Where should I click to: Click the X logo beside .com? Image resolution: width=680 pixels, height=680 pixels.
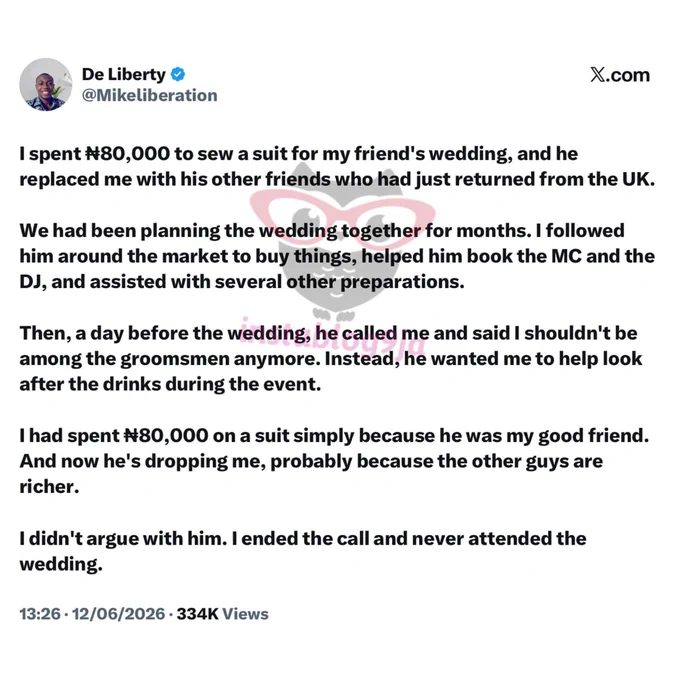coord(597,75)
